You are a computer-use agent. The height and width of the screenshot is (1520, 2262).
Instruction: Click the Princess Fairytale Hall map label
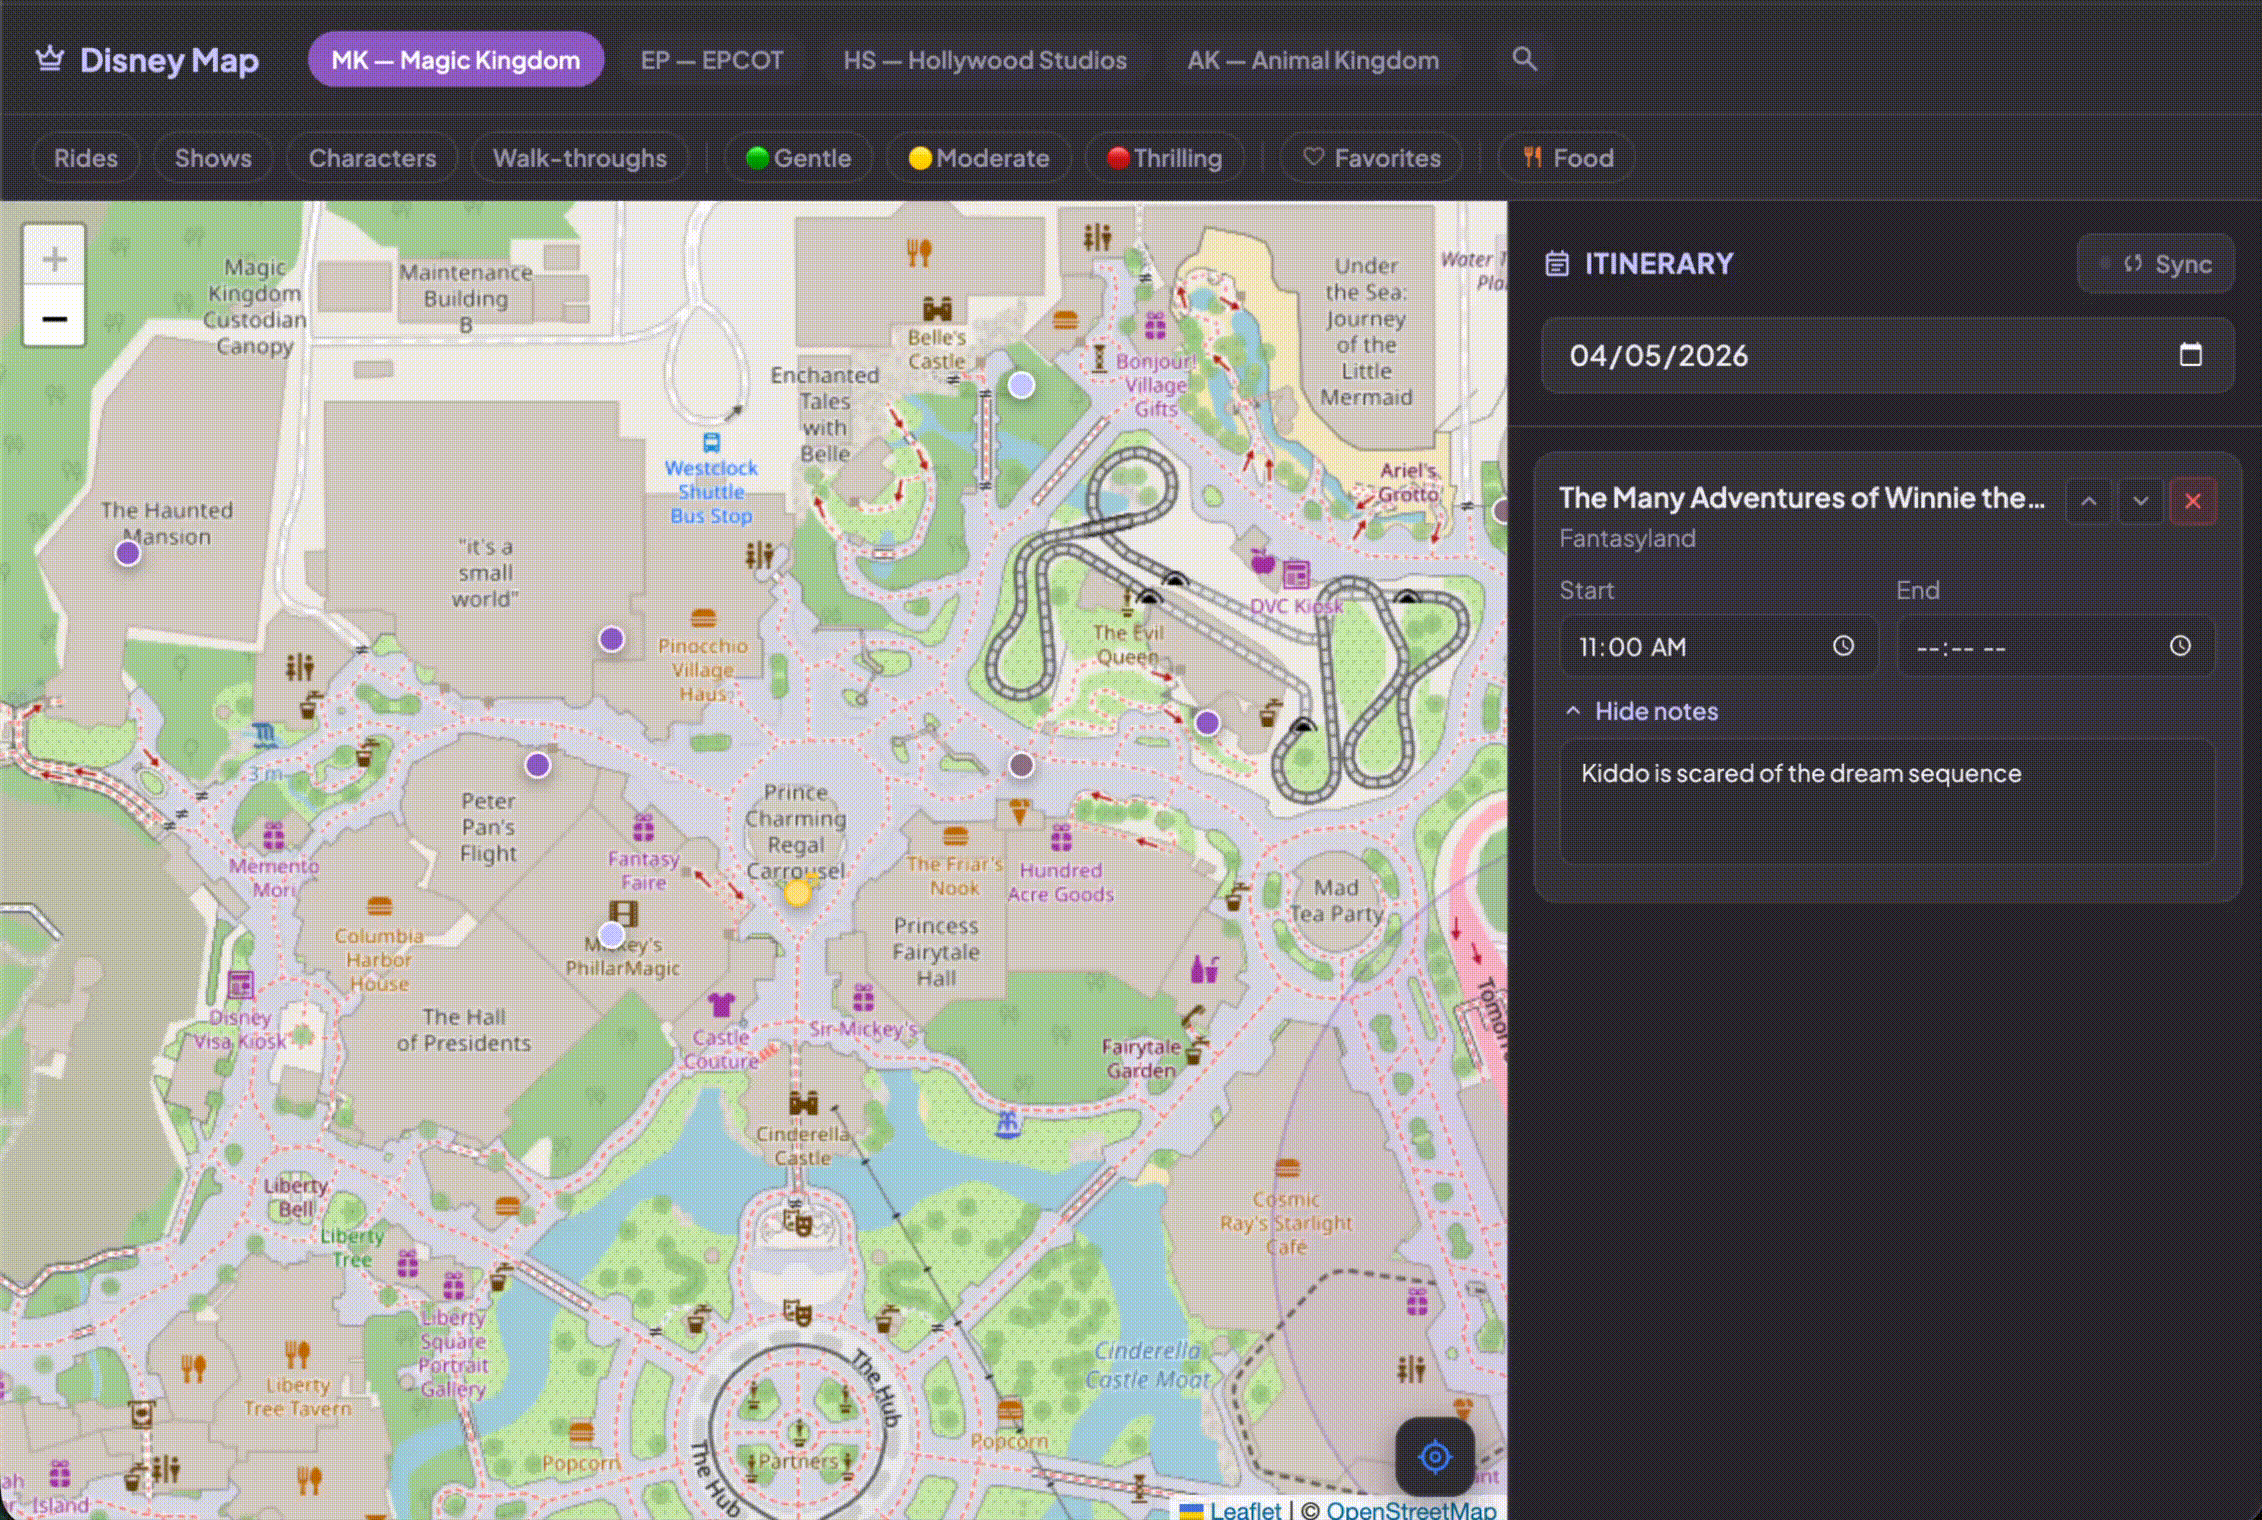tap(936, 952)
